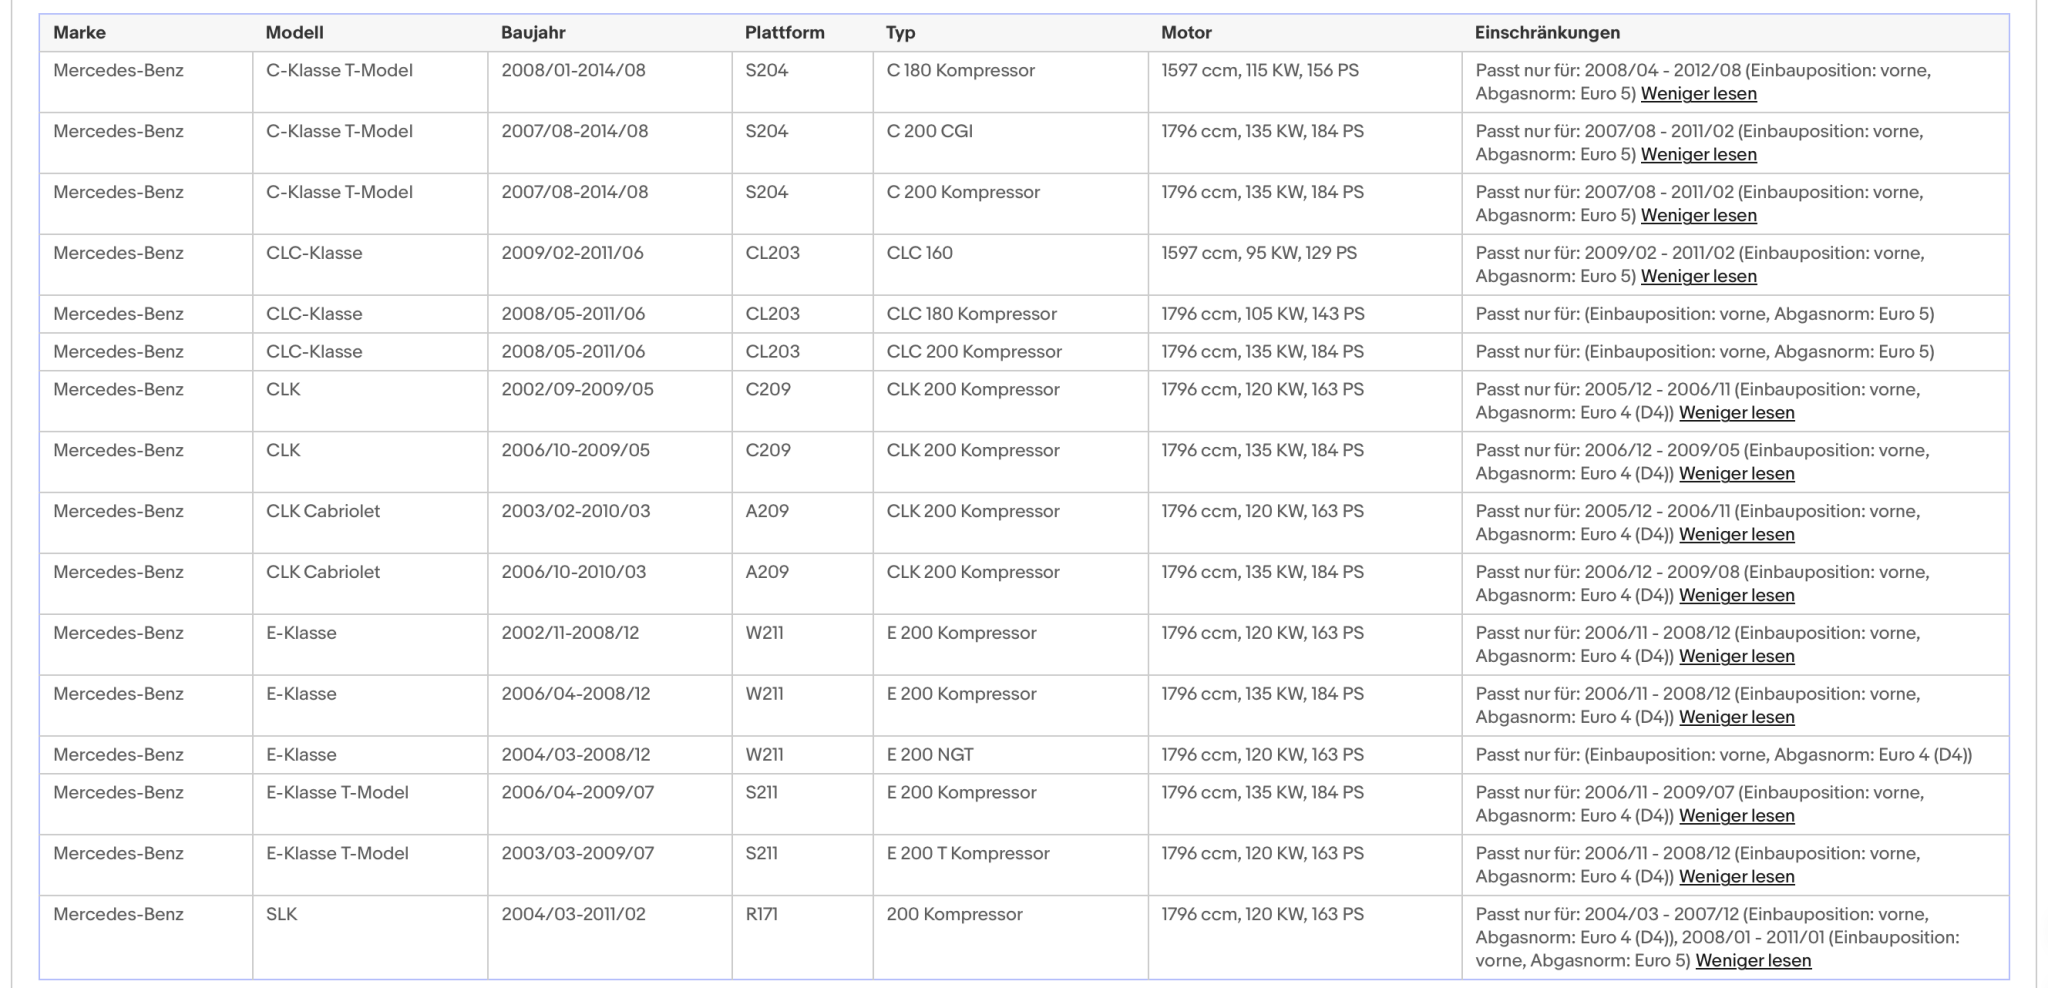Select the Marke column header
Viewport: 2048px width, 988px height.
79,33
